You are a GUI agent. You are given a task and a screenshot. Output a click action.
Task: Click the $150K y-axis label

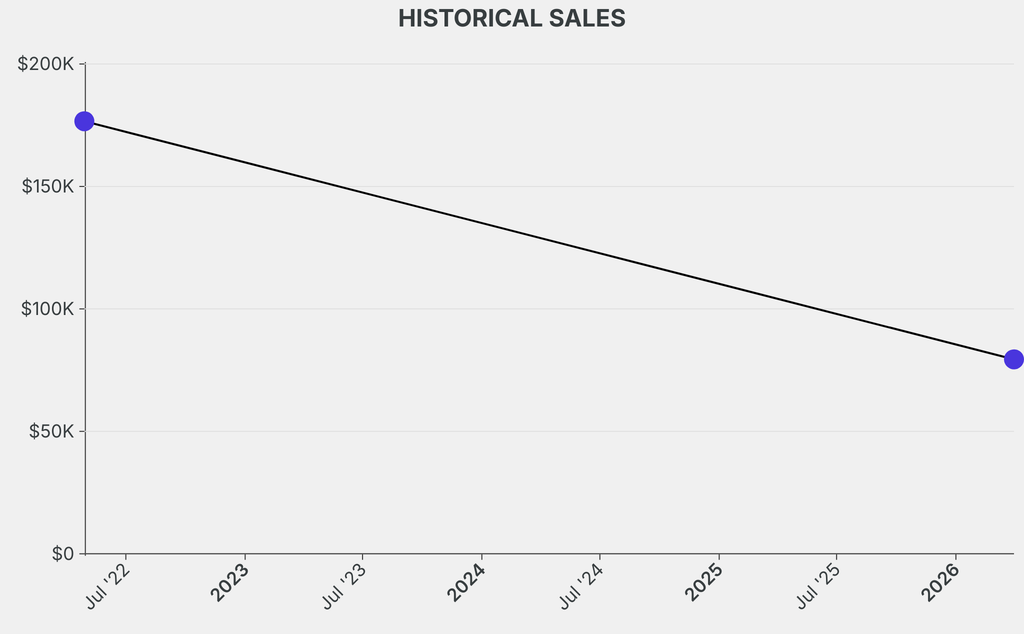click(46, 187)
